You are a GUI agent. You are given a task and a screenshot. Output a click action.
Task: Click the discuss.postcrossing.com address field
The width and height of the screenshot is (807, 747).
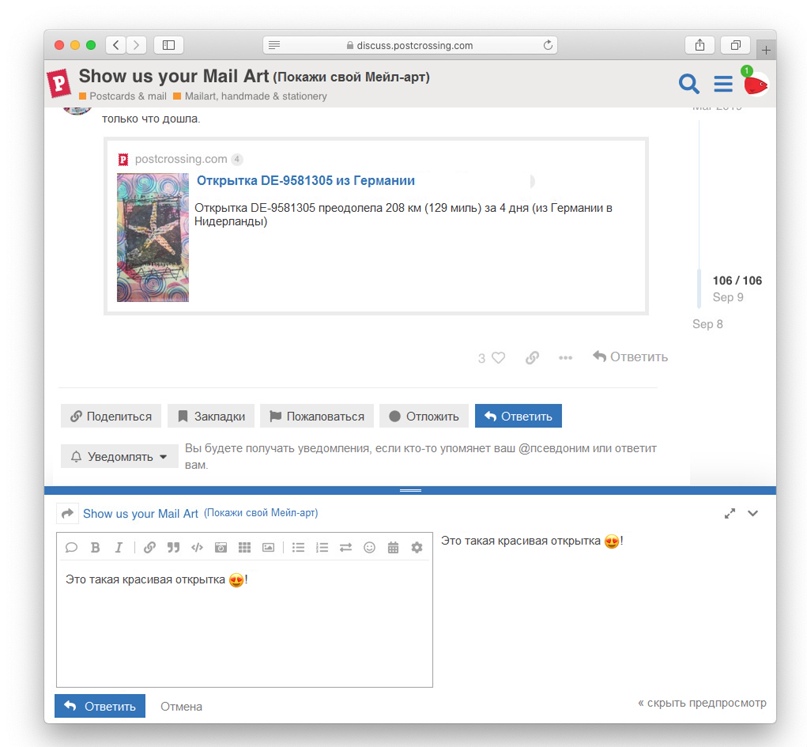point(410,45)
